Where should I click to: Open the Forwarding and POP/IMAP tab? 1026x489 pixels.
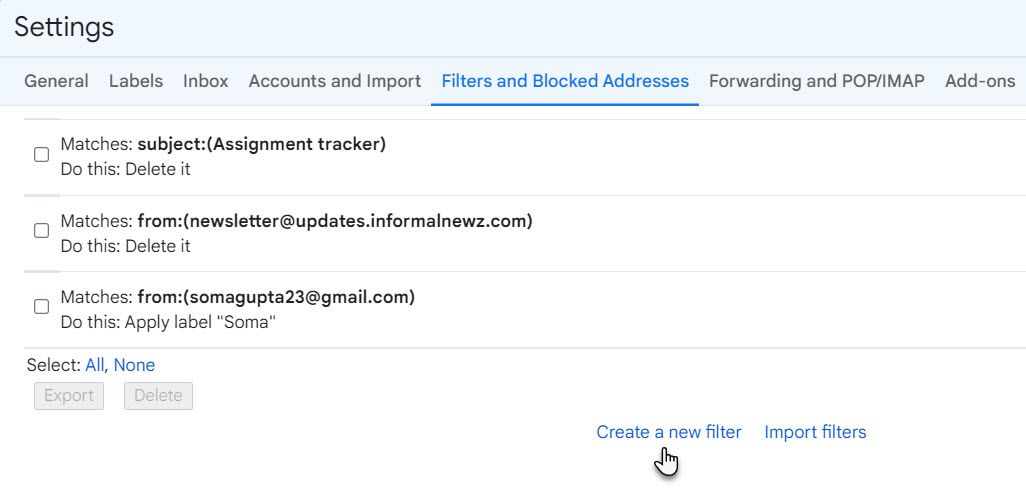pos(817,81)
